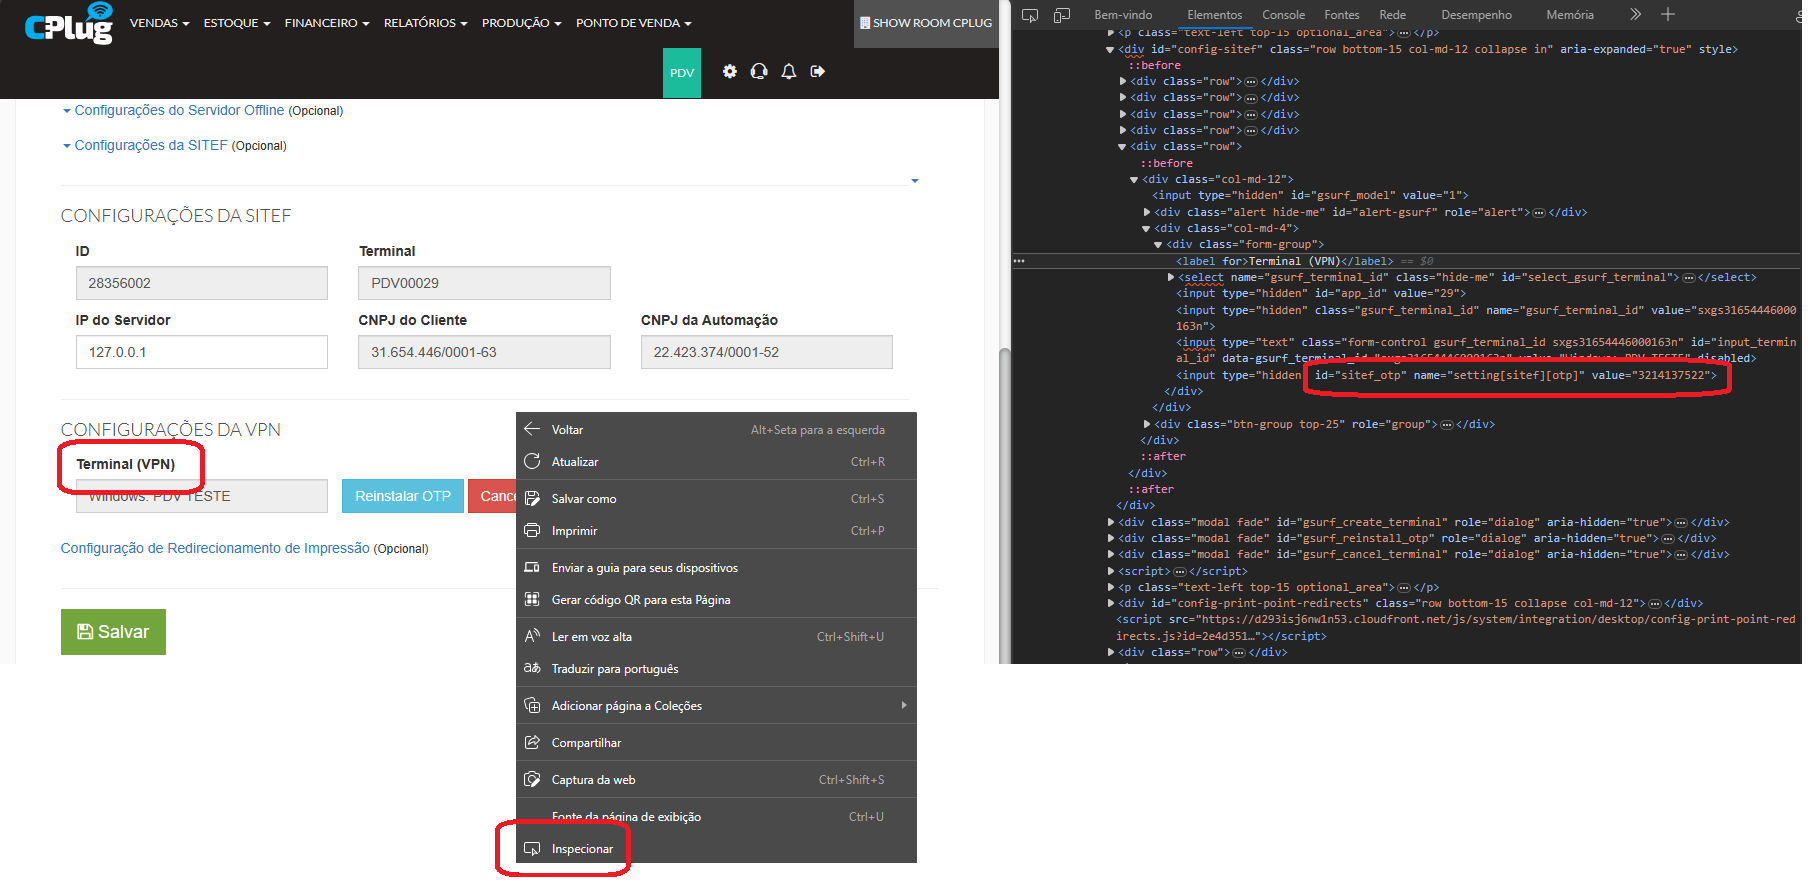Viewport: 1812px width, 896px height.
Task: Open the PRODUÇÃO dropdown menu
Action: (521, 23)
